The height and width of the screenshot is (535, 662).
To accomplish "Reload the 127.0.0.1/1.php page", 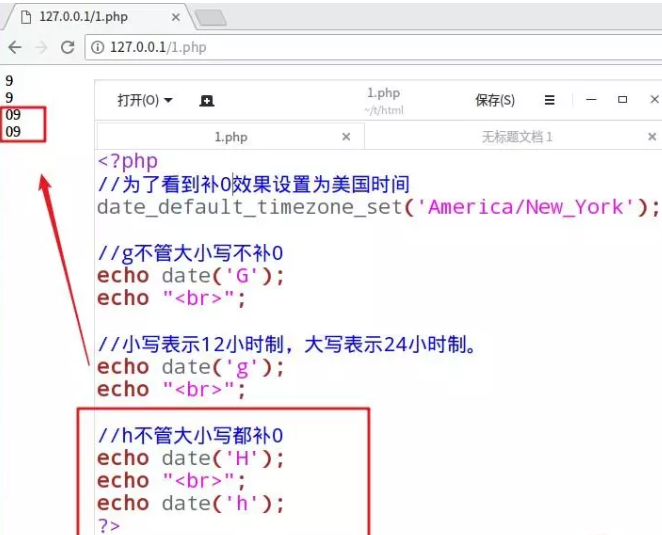I will pyautogui.click(x=68, y=47).
